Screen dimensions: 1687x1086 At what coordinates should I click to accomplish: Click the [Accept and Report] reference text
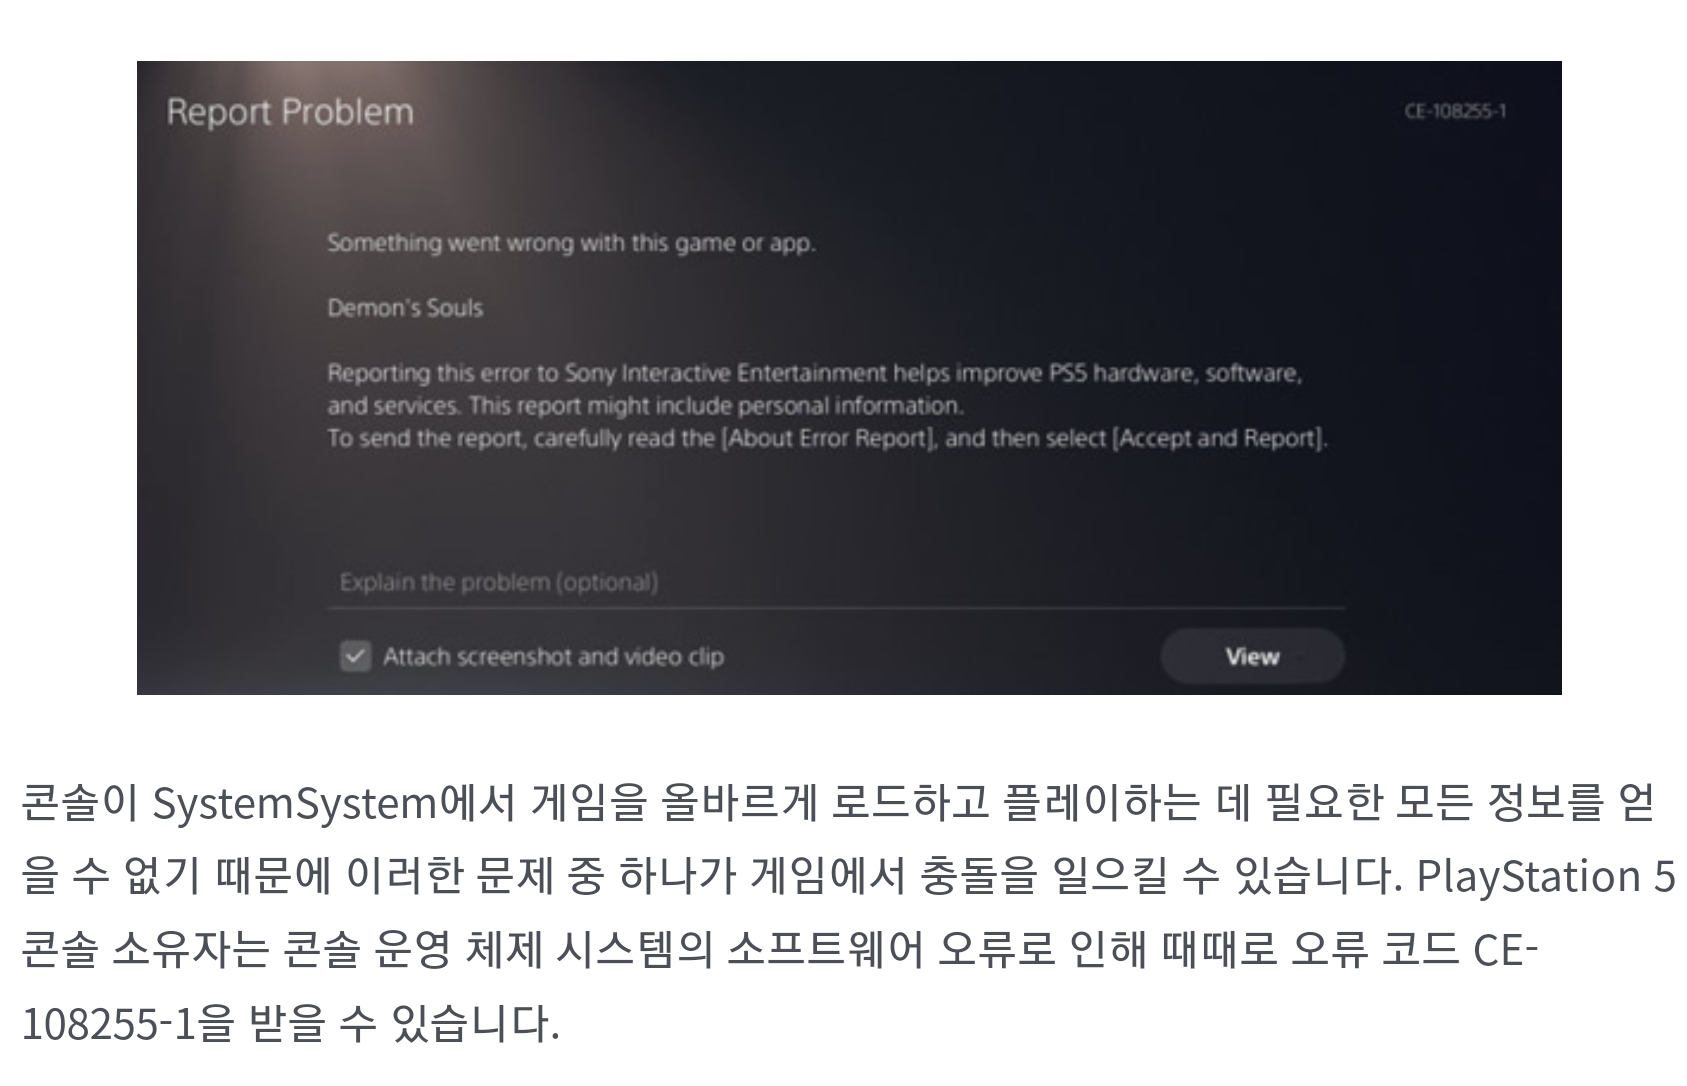click(1219, 439)
